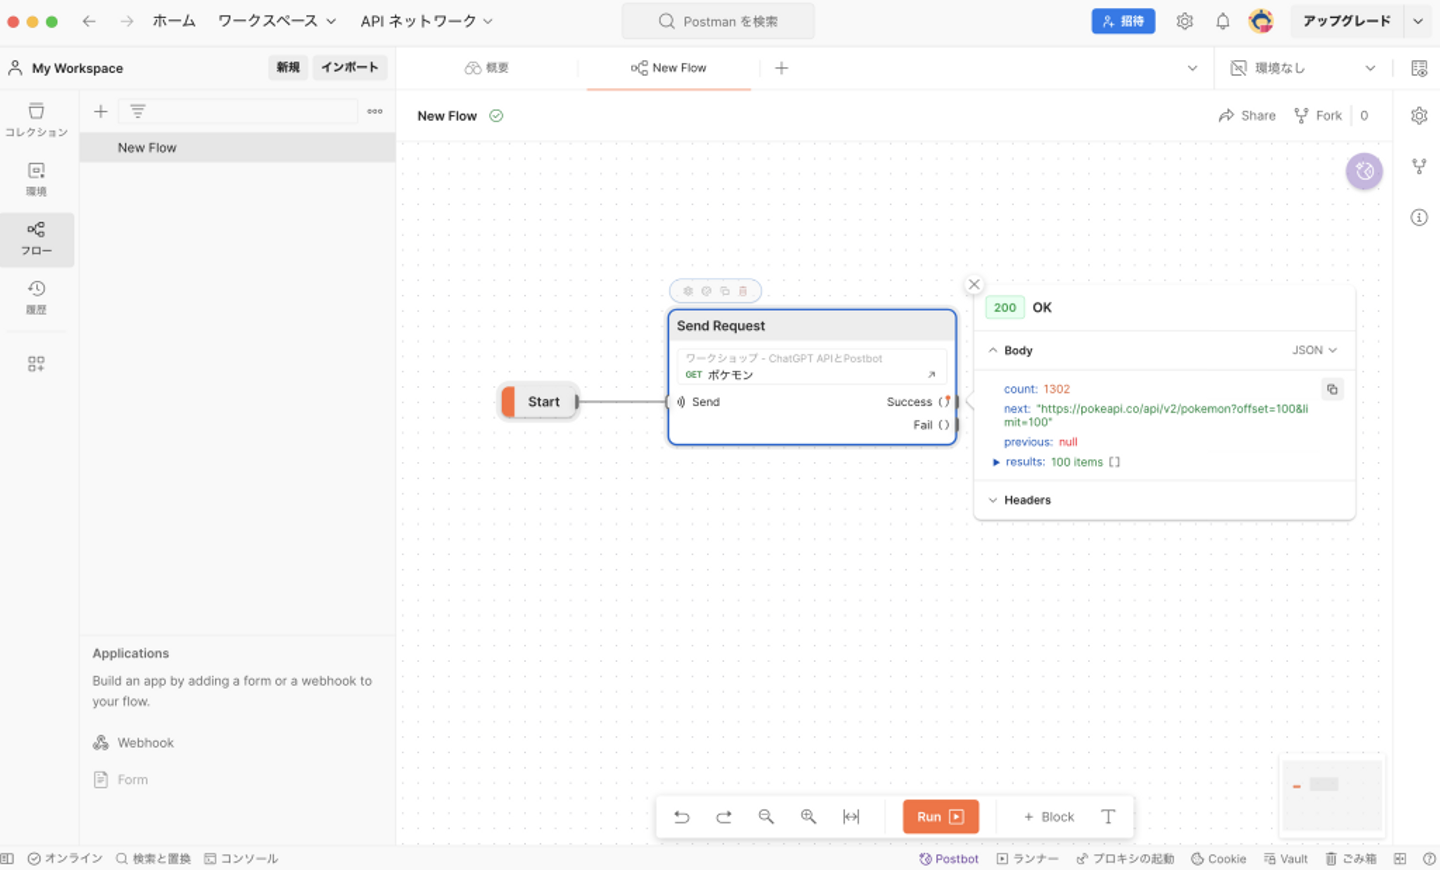This screenshot has width=1440, height=870.
Task: Zoom out the flow canvas
Action: tap(766, 817)
